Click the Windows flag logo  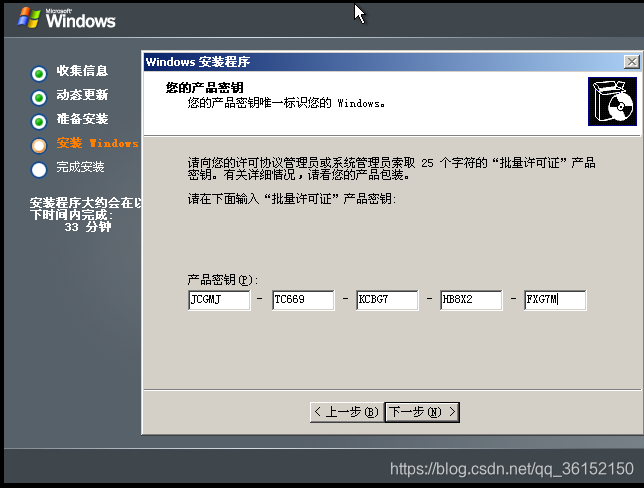[29, 17]
